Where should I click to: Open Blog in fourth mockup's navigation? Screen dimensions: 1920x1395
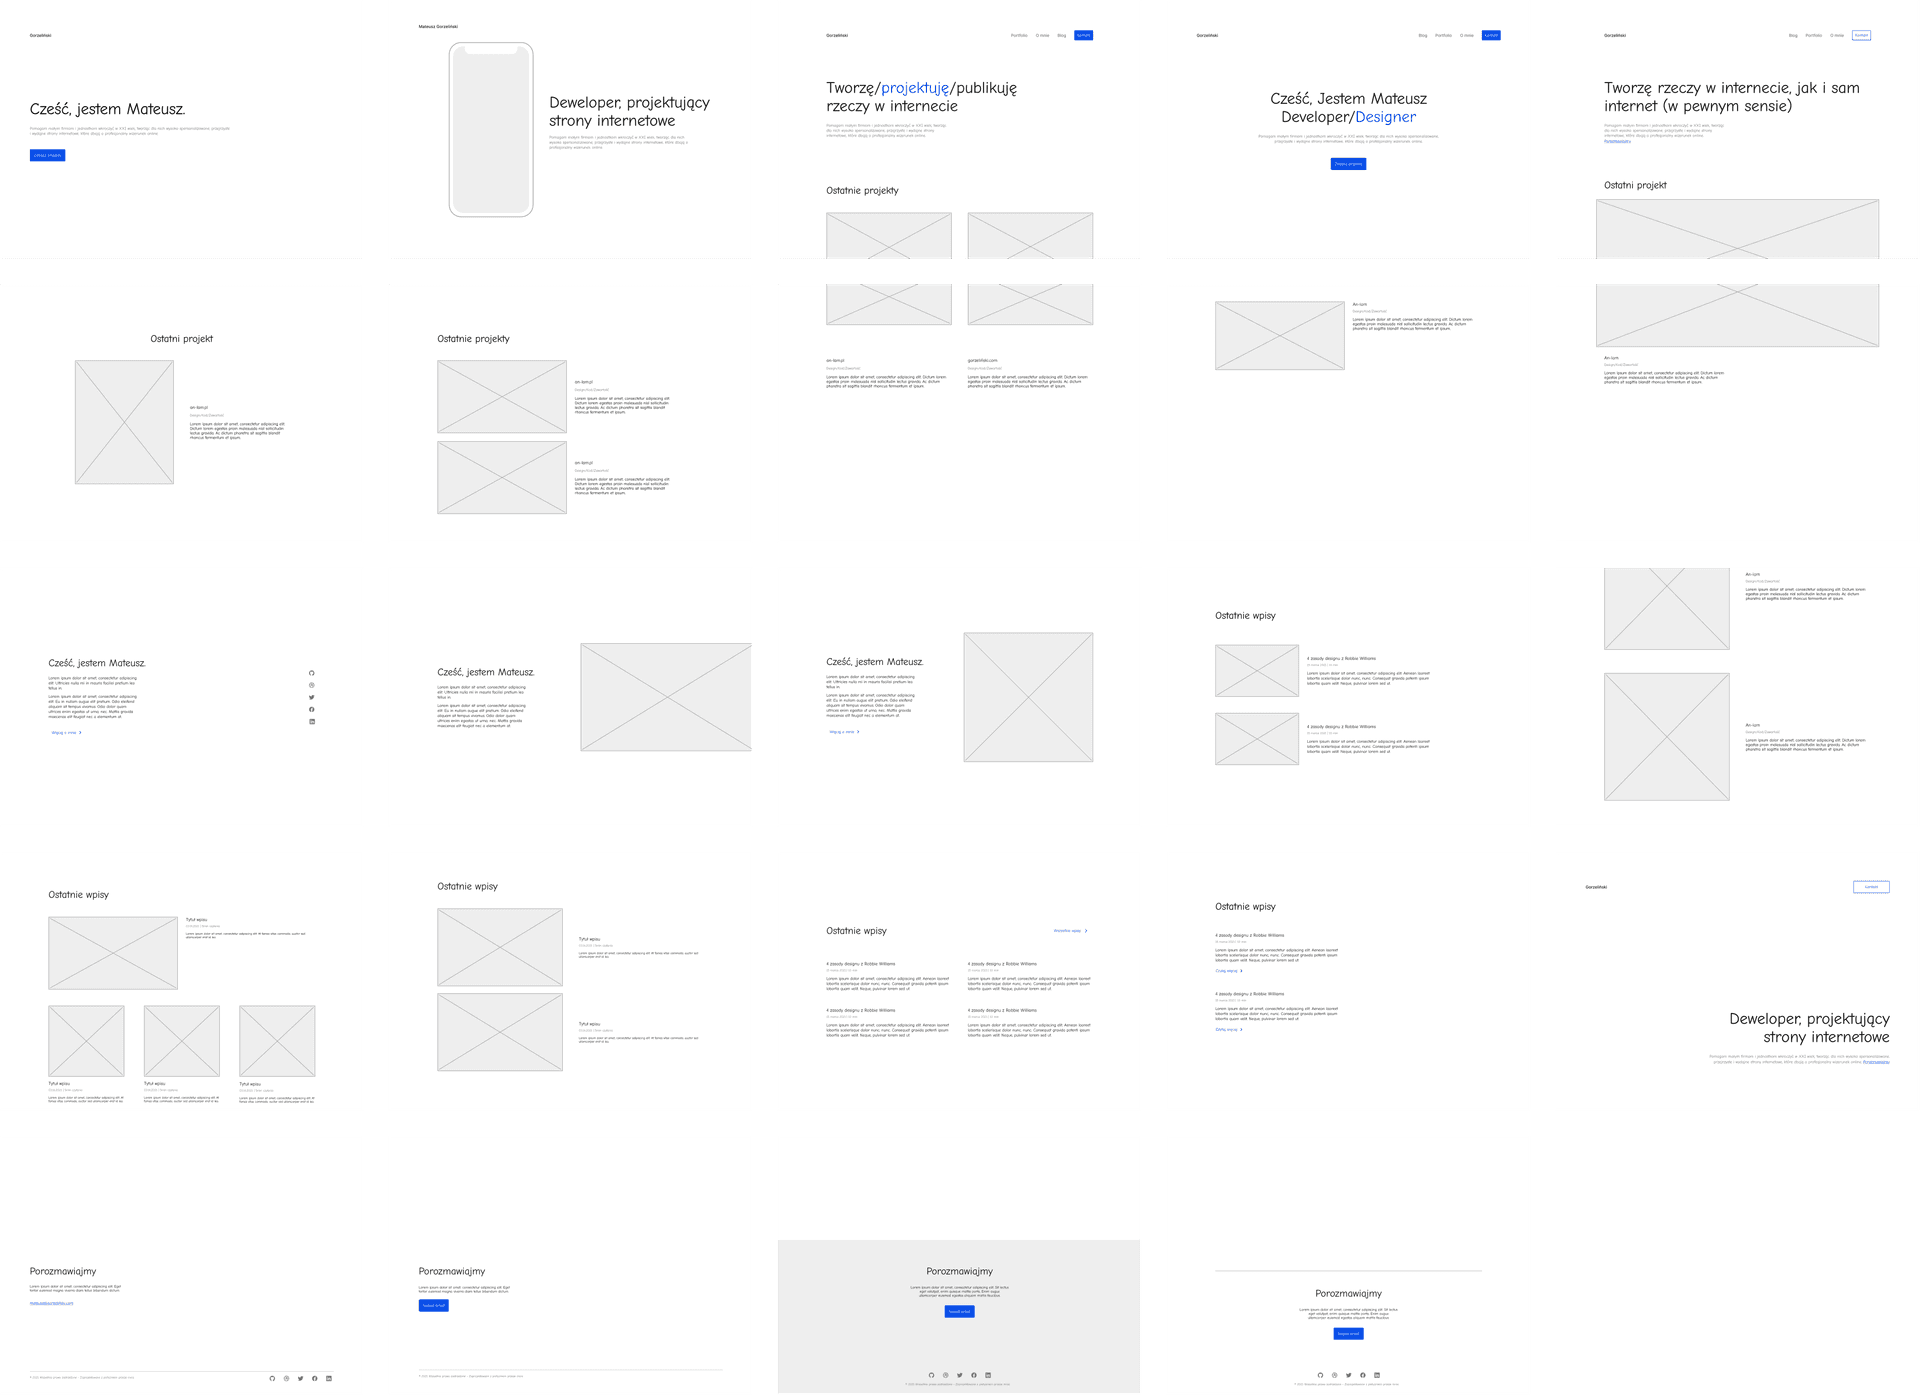(1423, 35)
